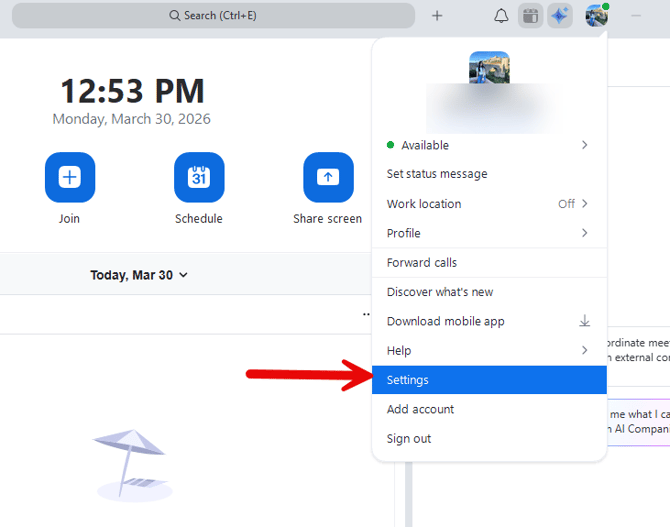670x527 pixels.
Task: Click the Share screen icon
Action: [x=328, y=177]
